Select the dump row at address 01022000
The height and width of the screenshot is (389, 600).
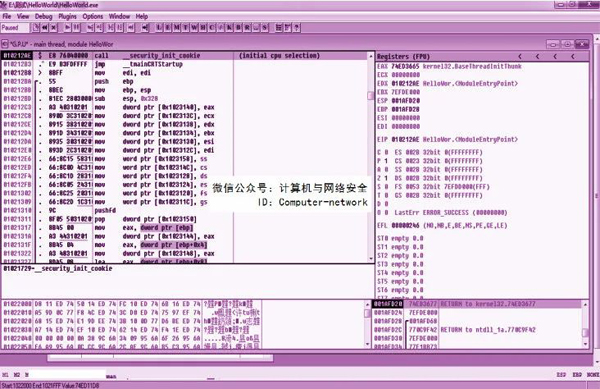point(132,304)
